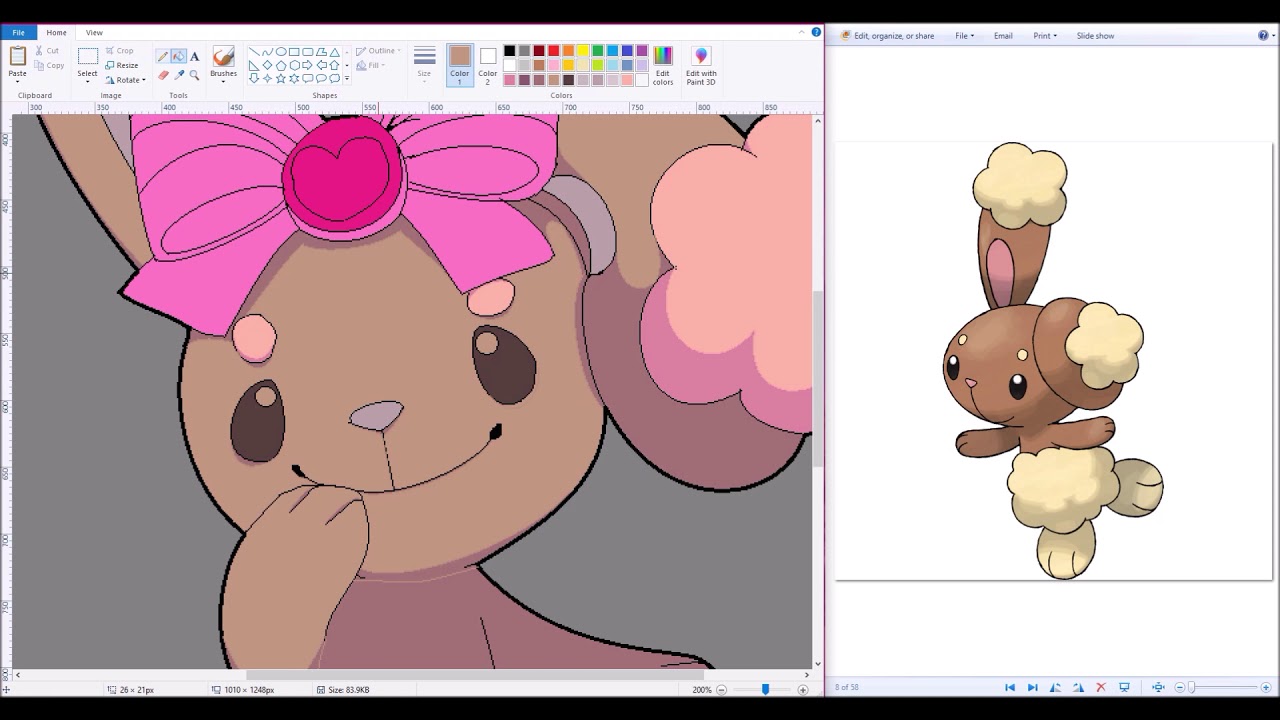This screenshot has width=1280, height=720.
Task: Click Slide show in viewer toolbar
Action: pos(1095,36)
